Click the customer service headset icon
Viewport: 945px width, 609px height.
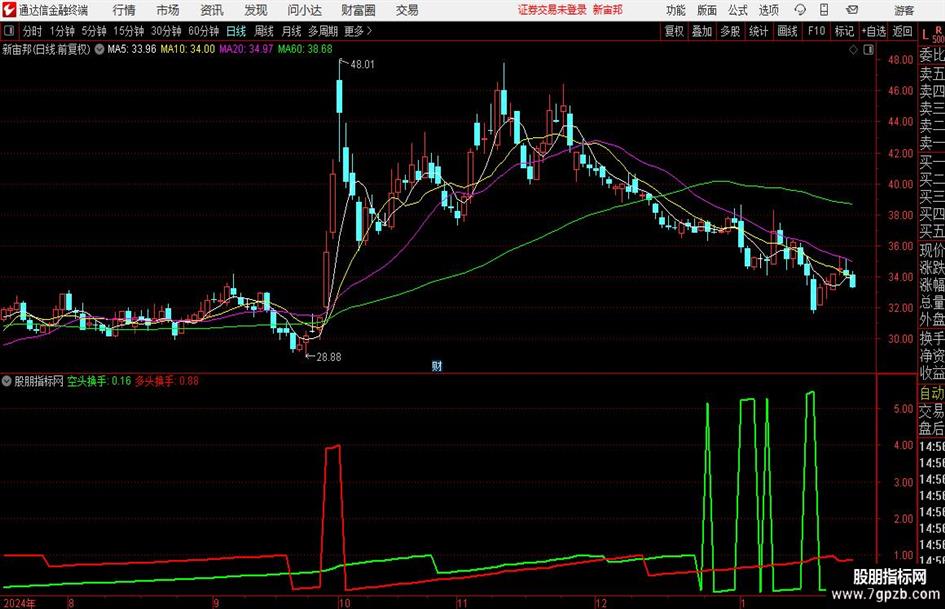800,10
